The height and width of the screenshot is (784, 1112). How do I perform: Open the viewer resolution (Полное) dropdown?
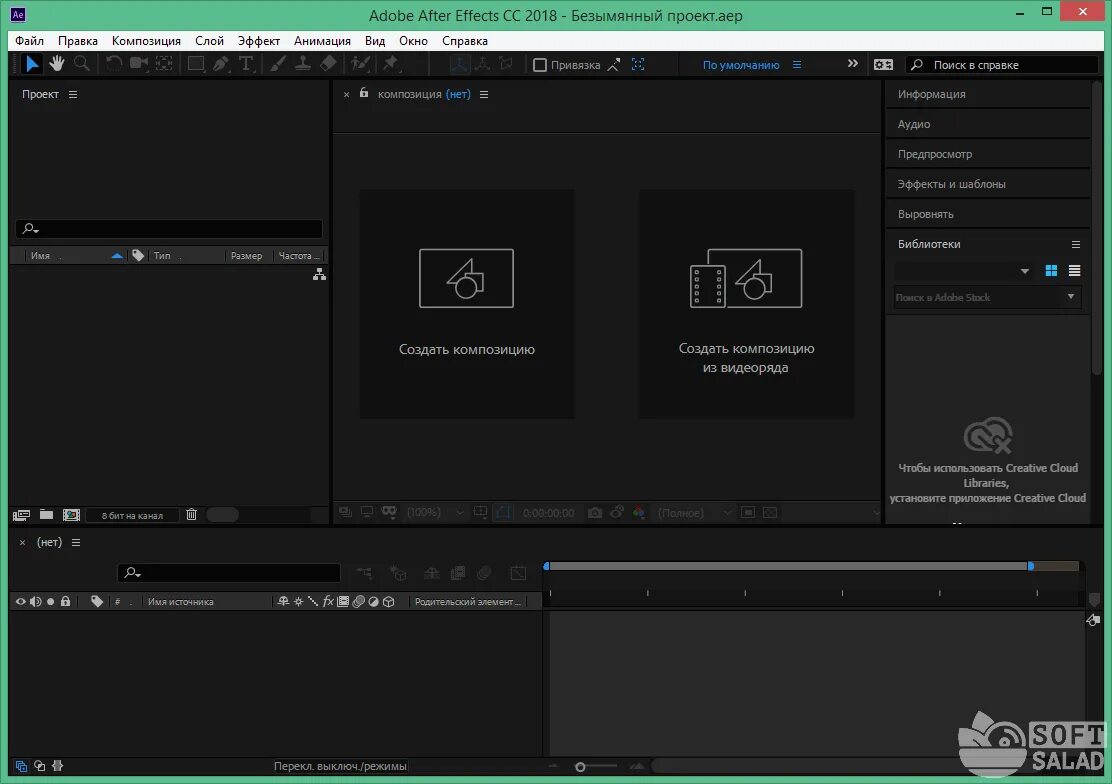pyautogui.click(x=694, y=512)
